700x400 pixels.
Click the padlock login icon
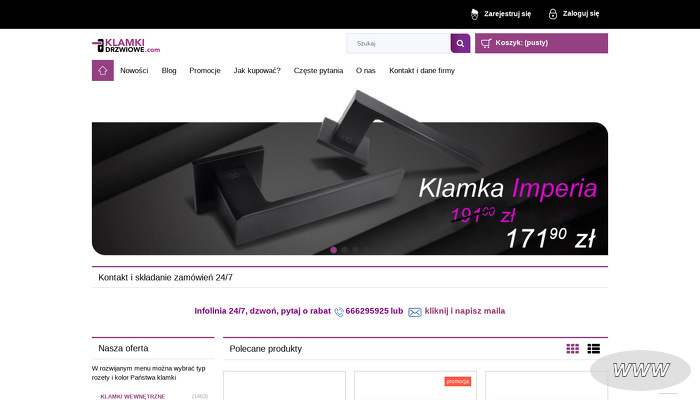(553, 14)
